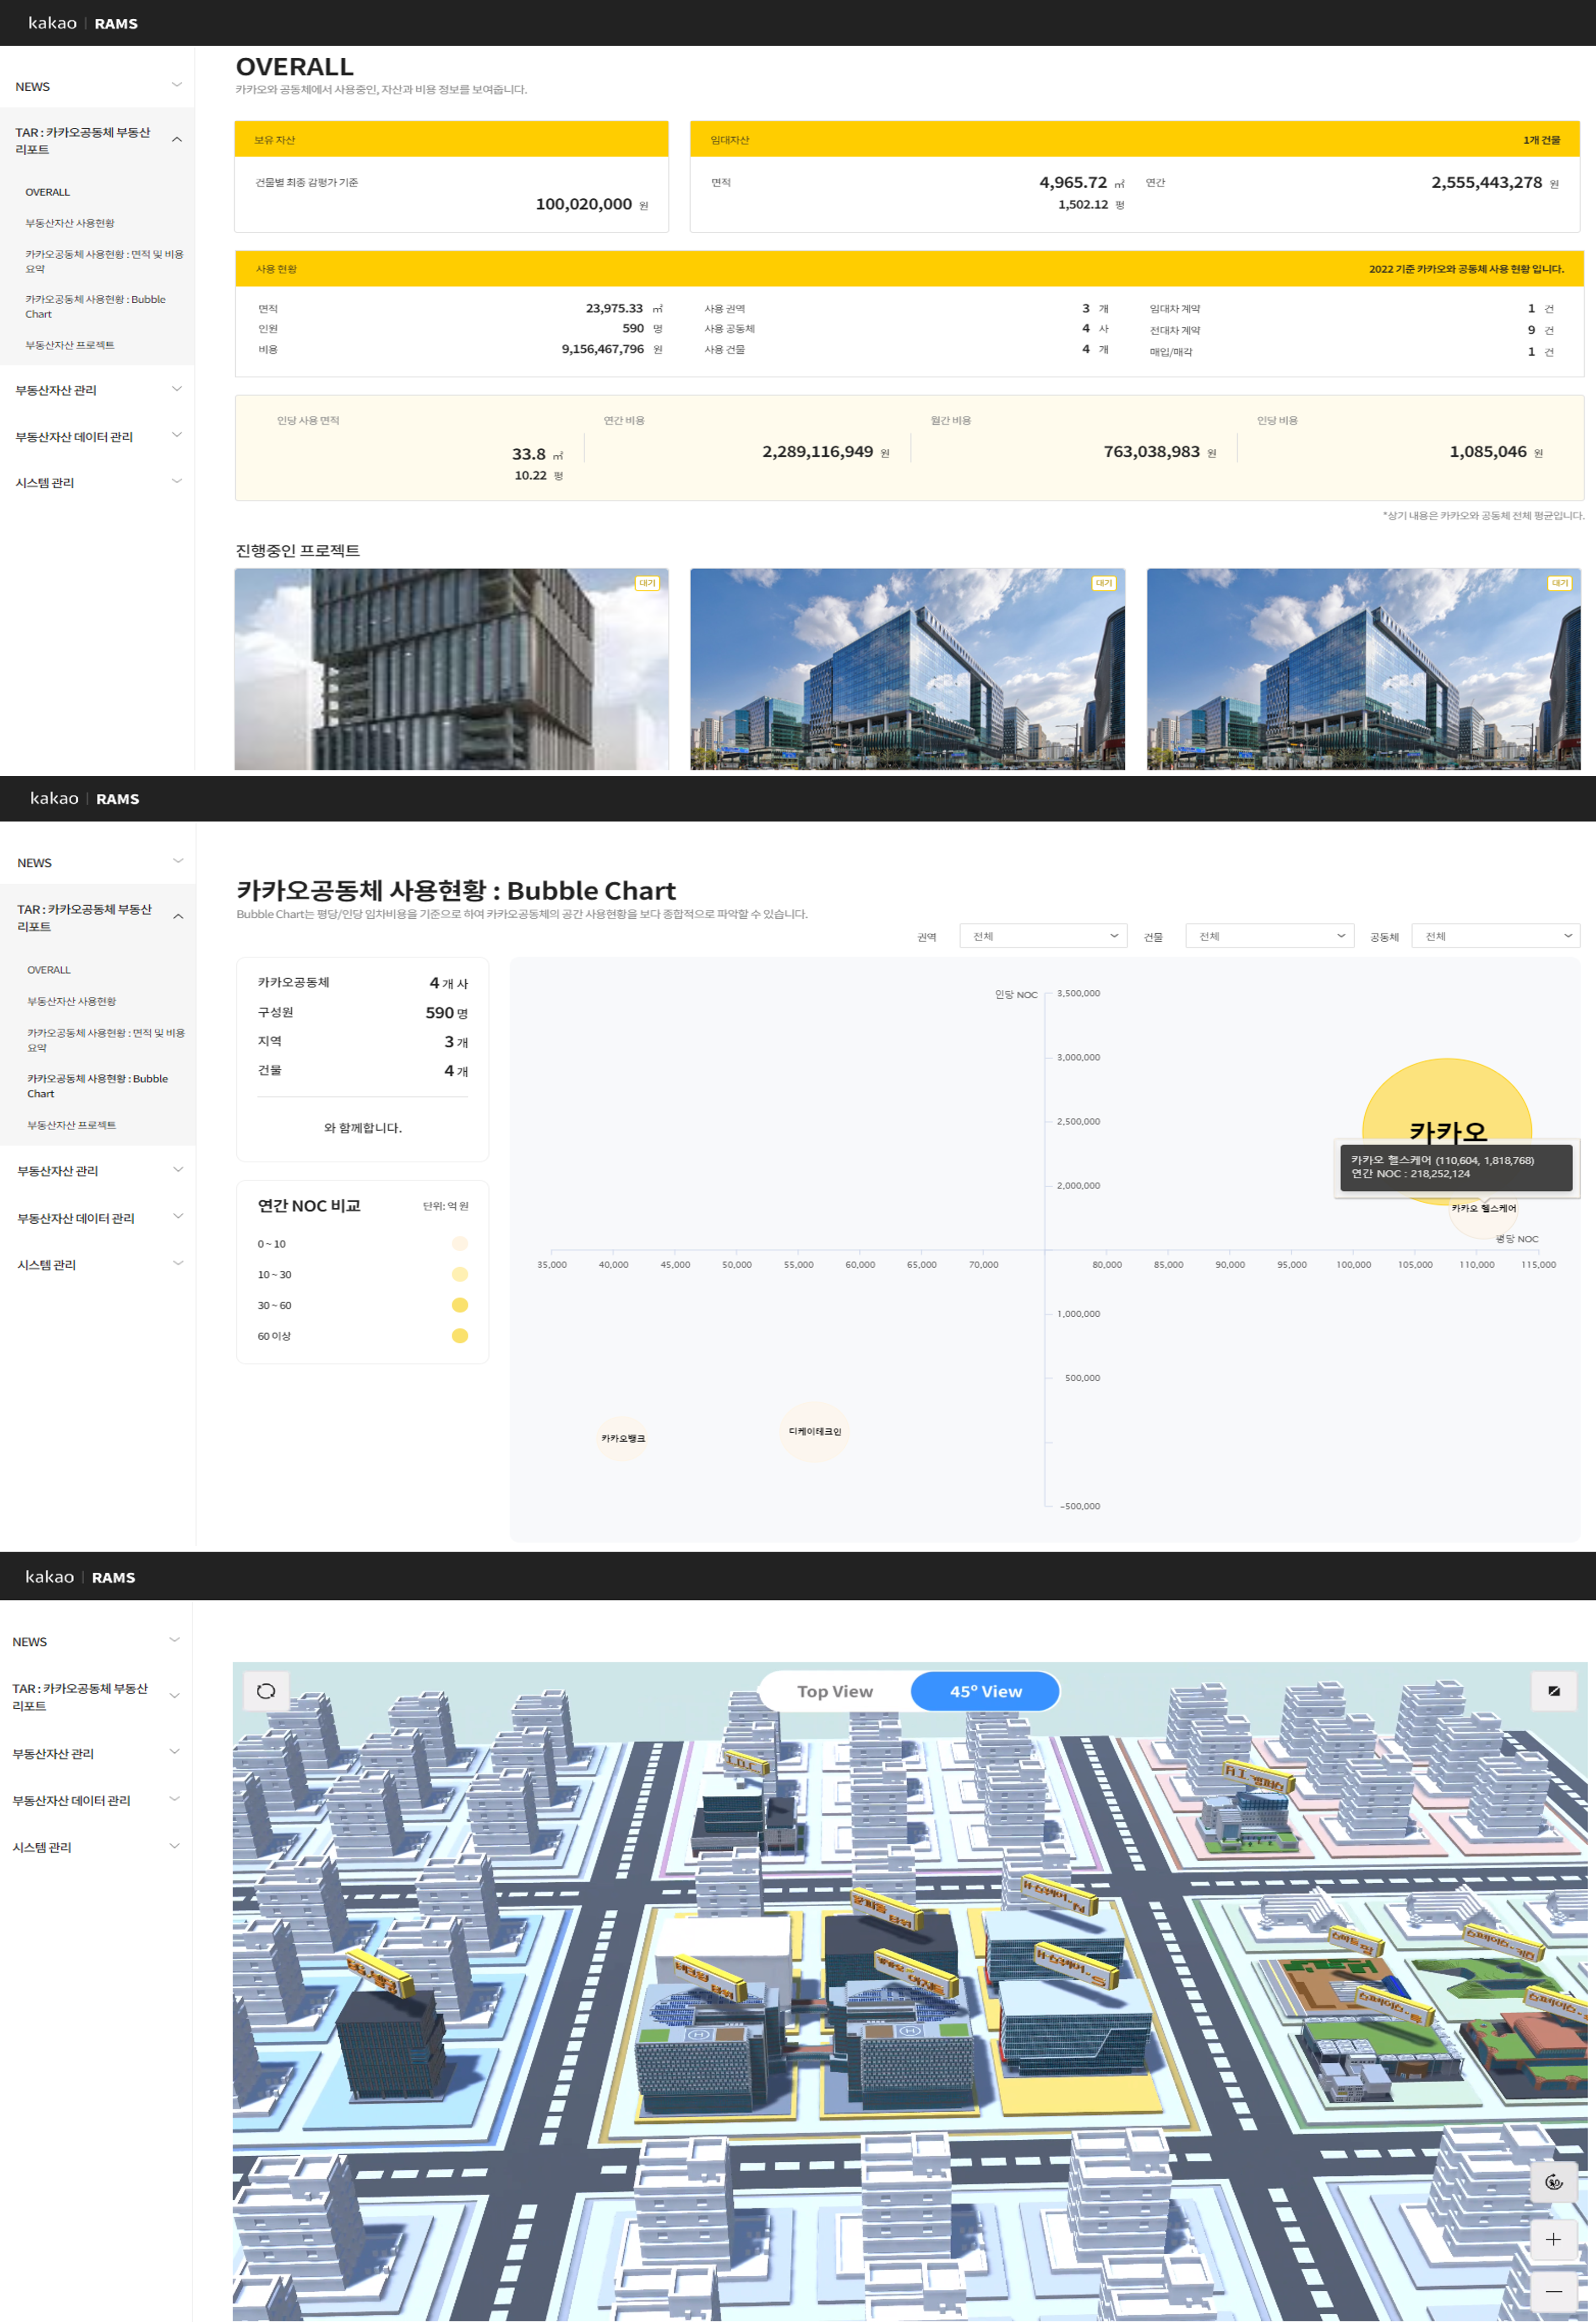Switch the 3D map to Top View
The width and height of the screenshot is (1596, 2322).
[835, 1691]
